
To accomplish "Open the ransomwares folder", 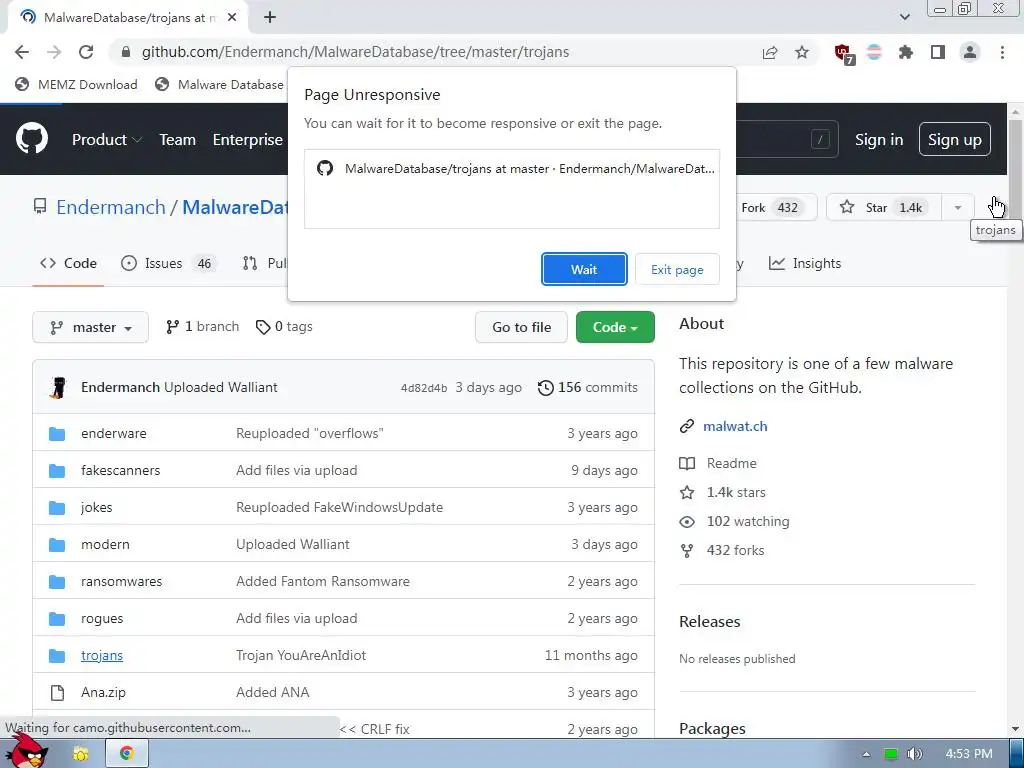I will pyautogui.click(x=121, y=582).
